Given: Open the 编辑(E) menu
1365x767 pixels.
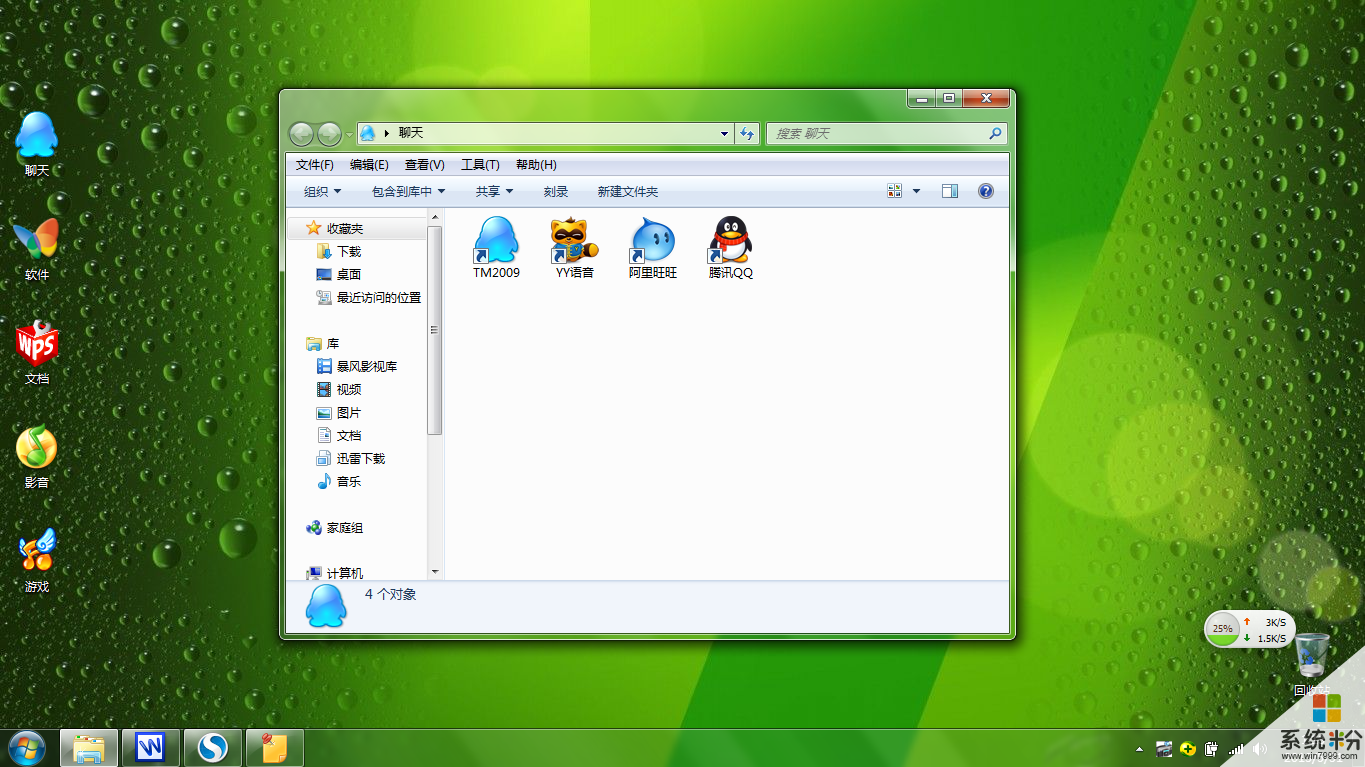Looking at the screenshot, I should tap(369, 165).
